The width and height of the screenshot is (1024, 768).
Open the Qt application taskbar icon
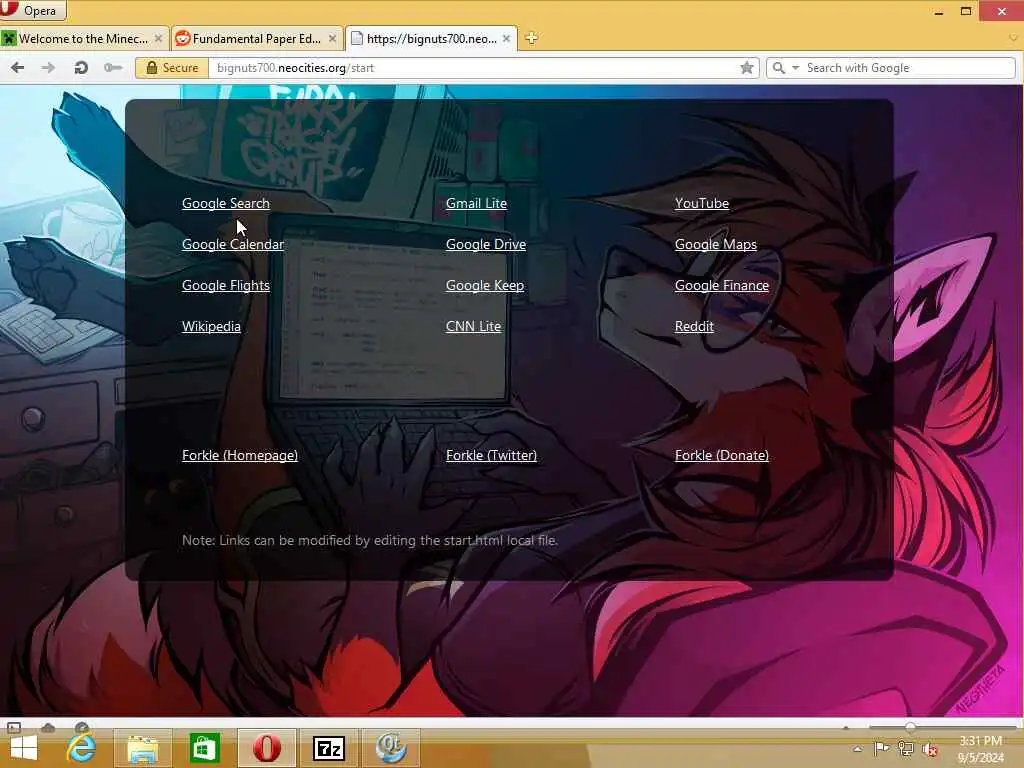(391, 748)
